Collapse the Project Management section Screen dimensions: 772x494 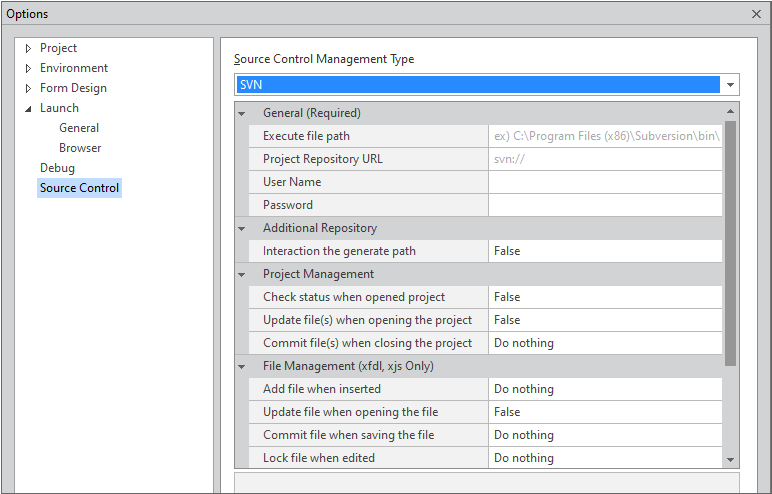(242, 274)
